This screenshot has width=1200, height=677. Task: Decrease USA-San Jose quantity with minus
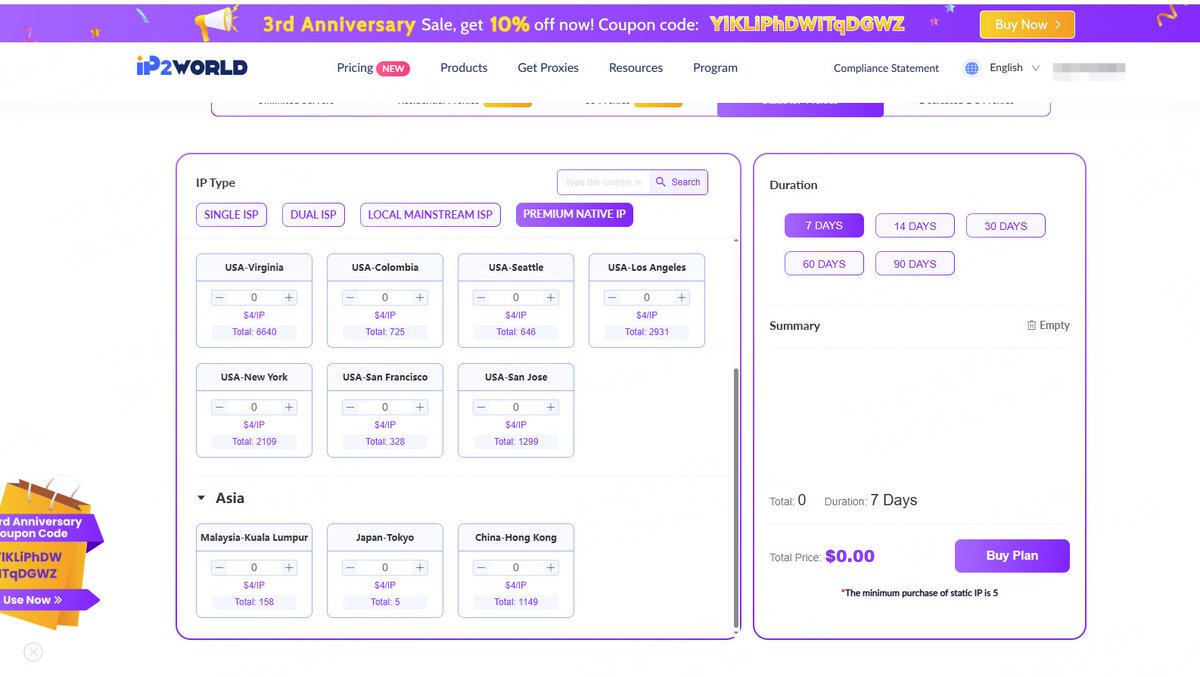(481, 408)
